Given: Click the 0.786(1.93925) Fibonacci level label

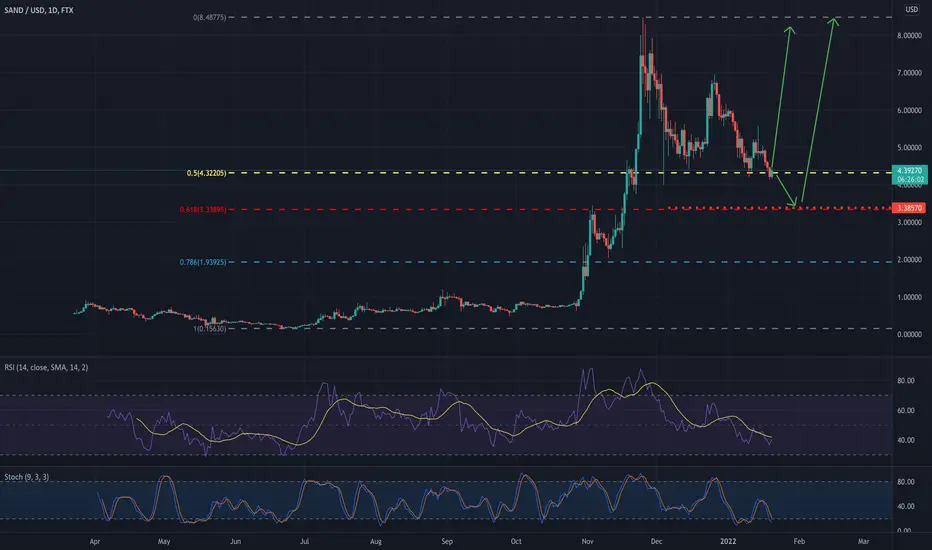Looking at the screenshot, I should (x=203, y=262).
